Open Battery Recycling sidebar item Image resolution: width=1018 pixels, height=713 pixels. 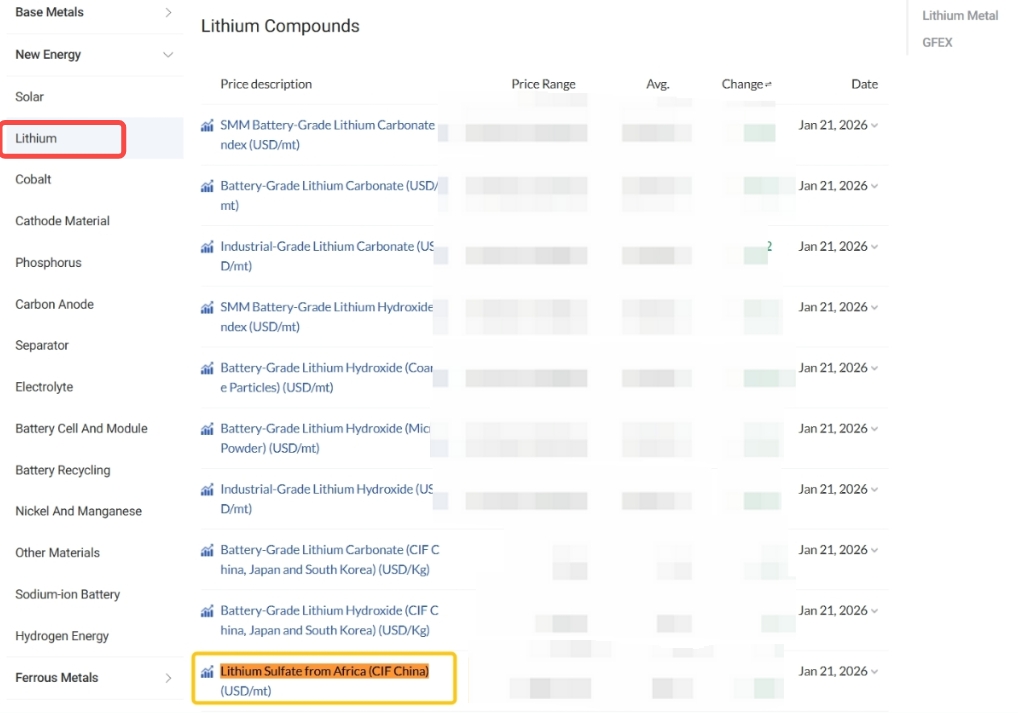(x=62, y=470)
